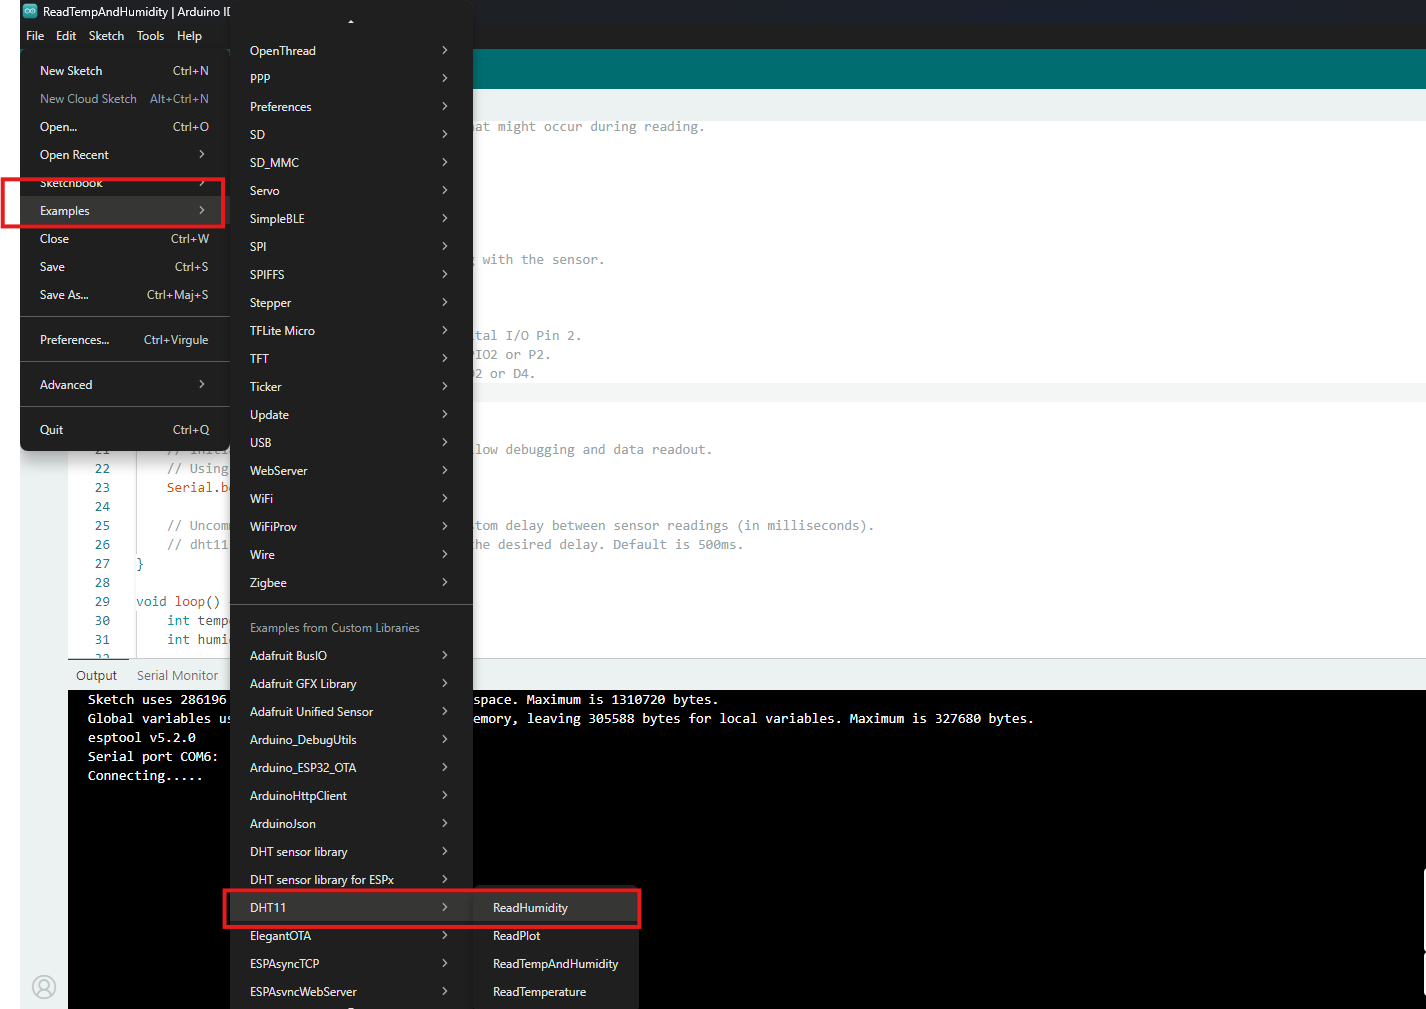Expand the Open Recent submenu
This screenshot has width=1426, height=1009.
point(124,155)
